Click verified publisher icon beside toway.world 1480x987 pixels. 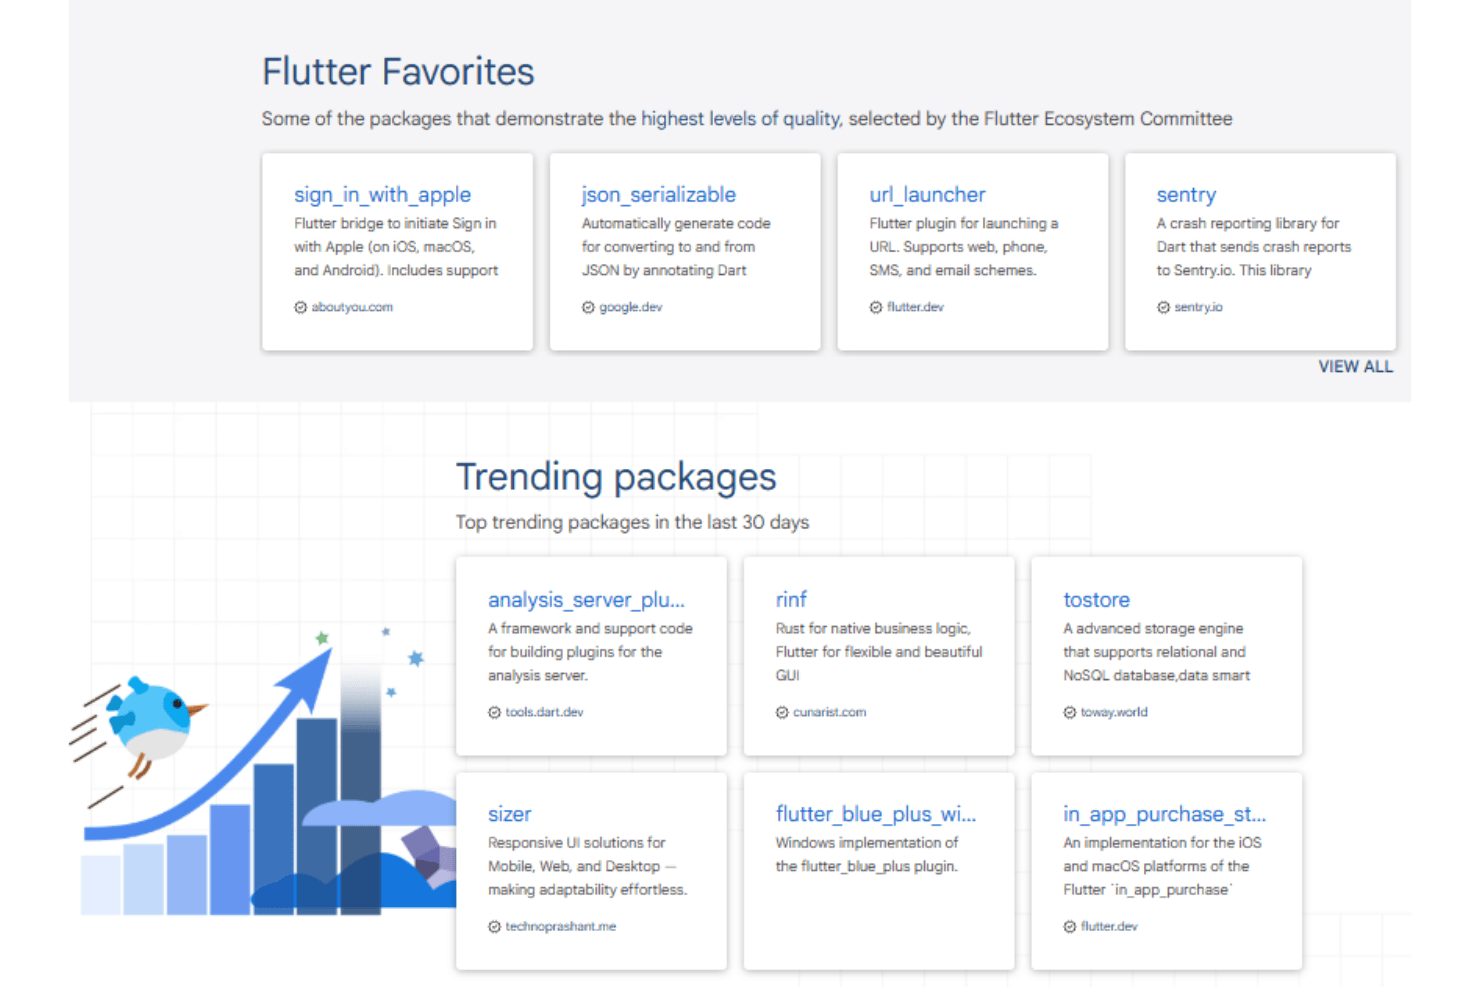(1070, 712)
